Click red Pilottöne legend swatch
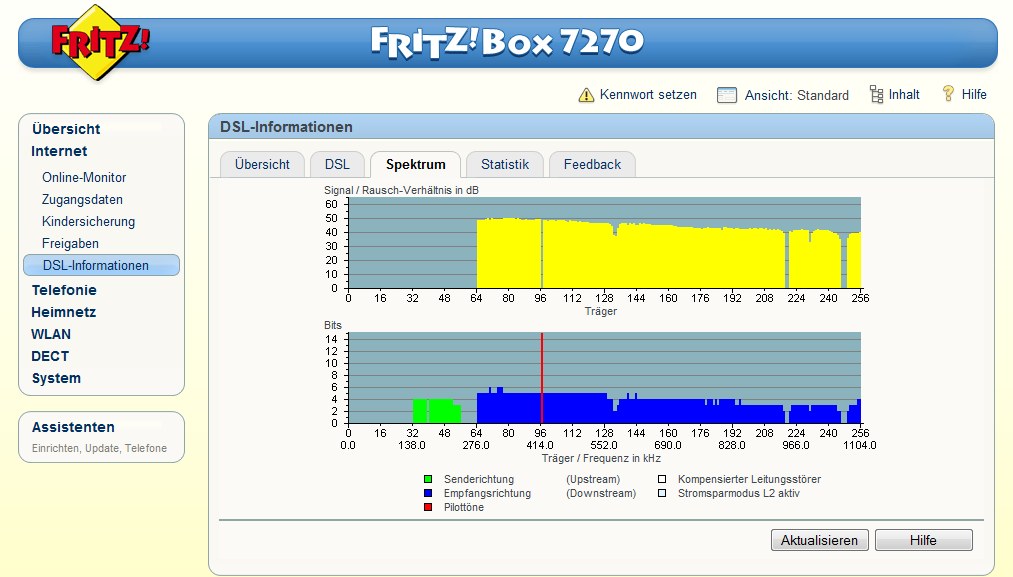The height and width of the screenshot is (577, 1013). point(428,507)
